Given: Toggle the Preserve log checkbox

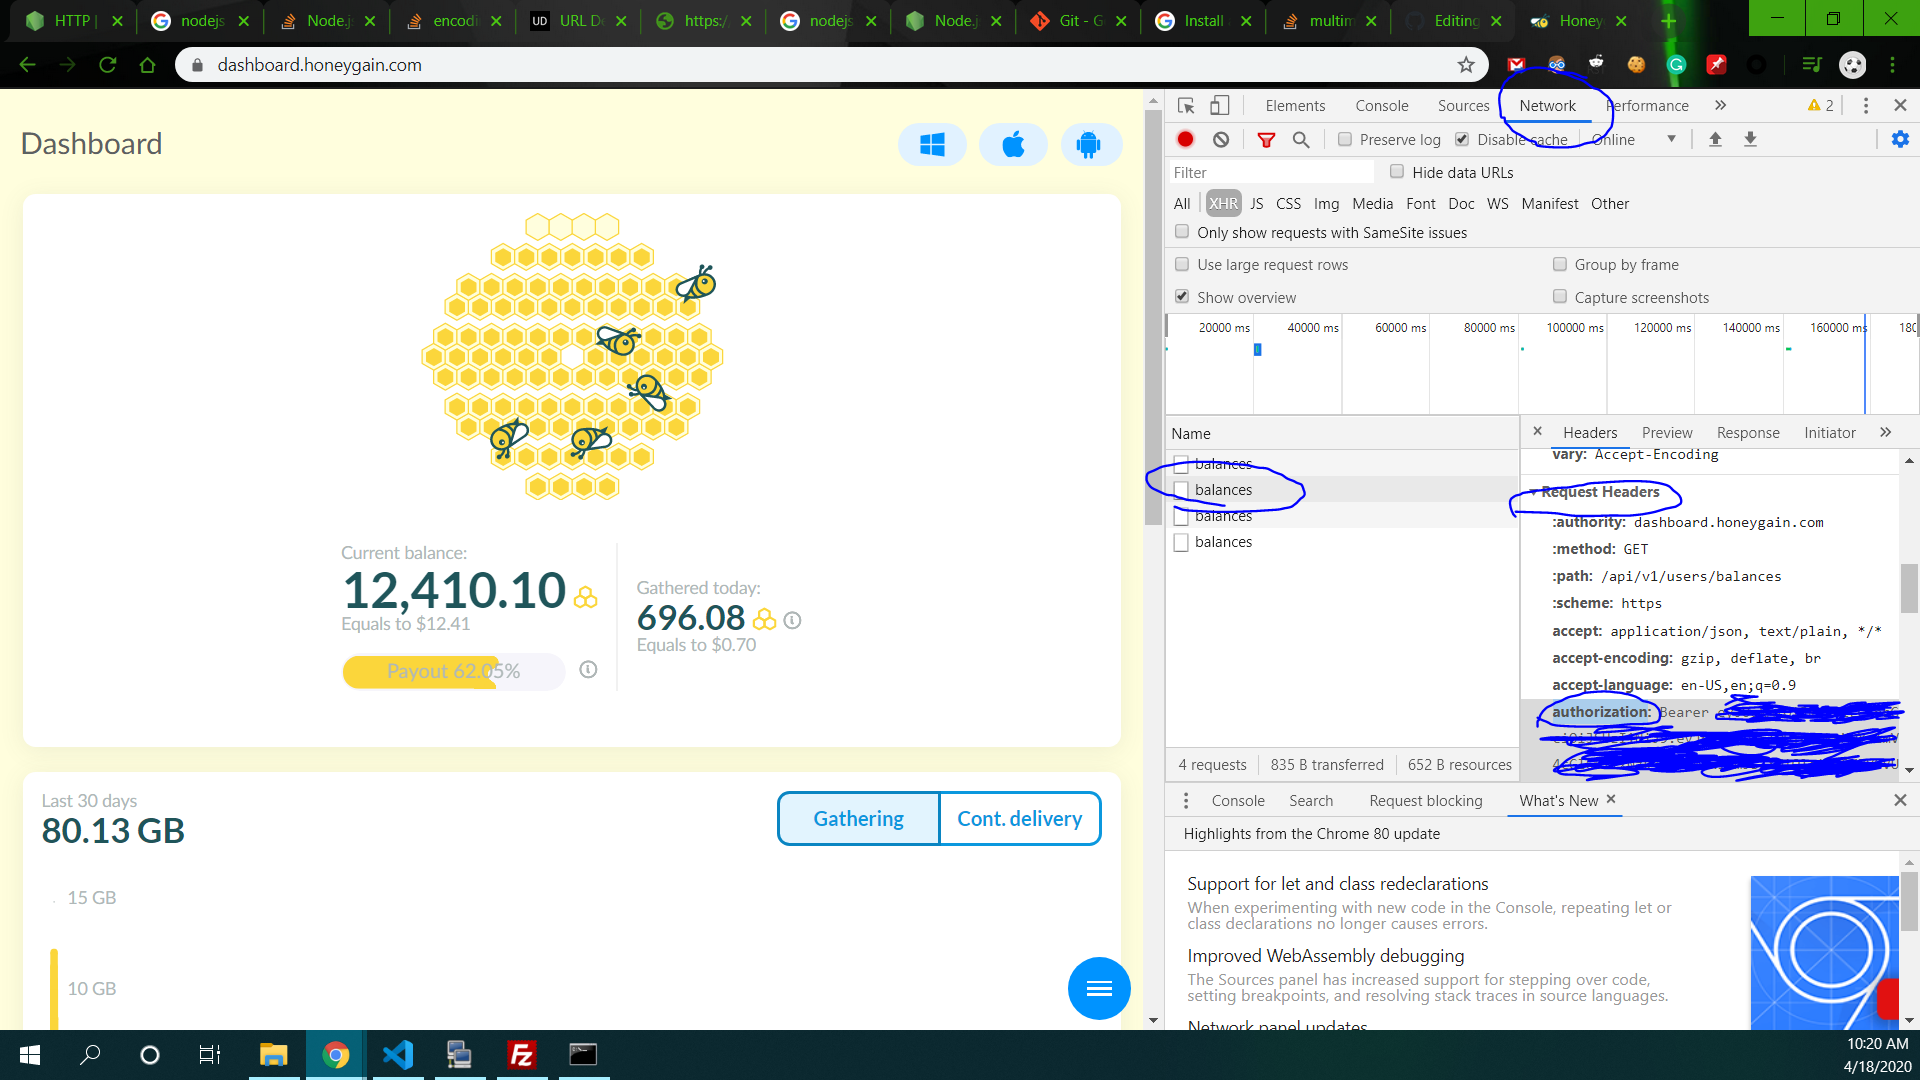Looking at the screenshot, I should click(x=1345, y=139).
